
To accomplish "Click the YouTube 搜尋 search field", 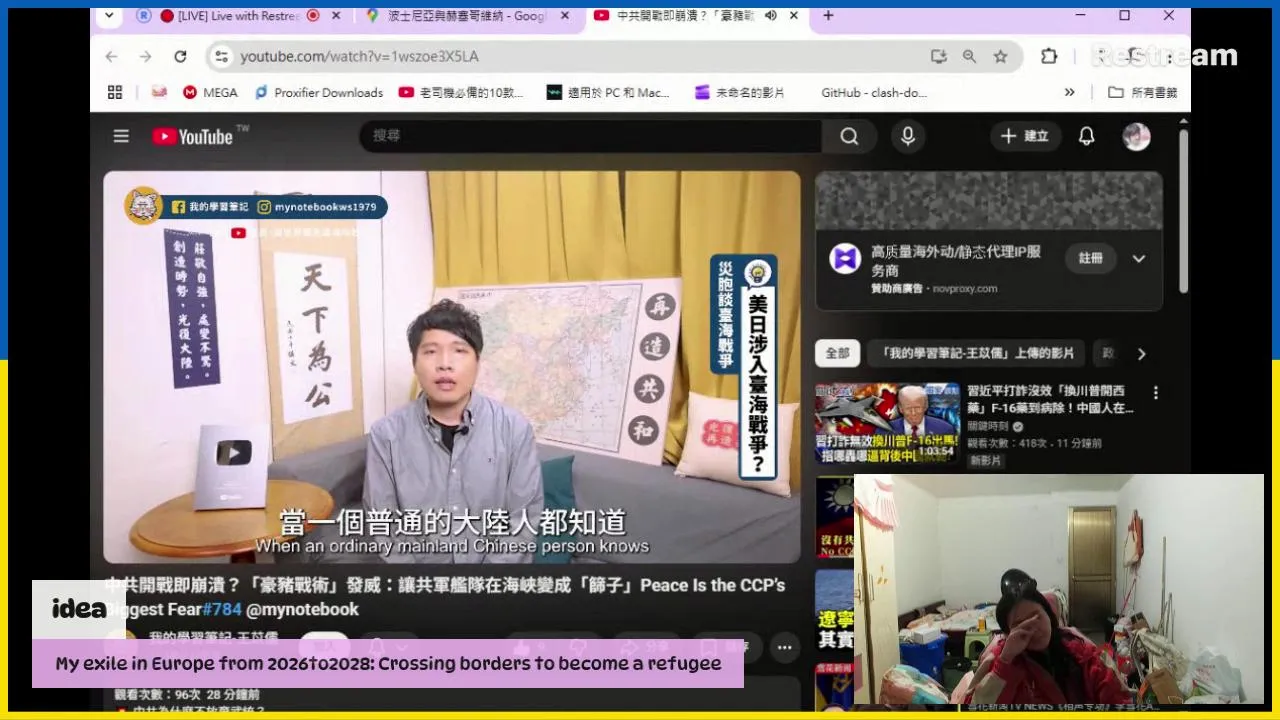I will tap(590, 136).
